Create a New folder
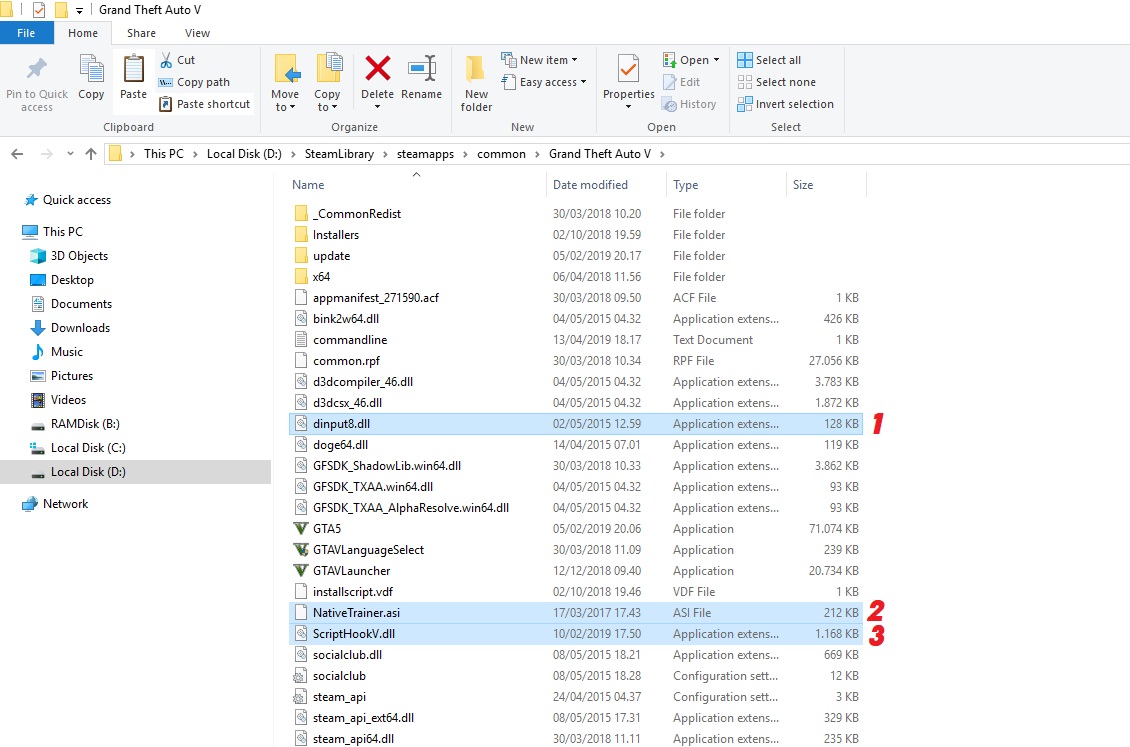The width and height of the screenshot is (1130, 747). pyautogui.click(x=476, y=84)
